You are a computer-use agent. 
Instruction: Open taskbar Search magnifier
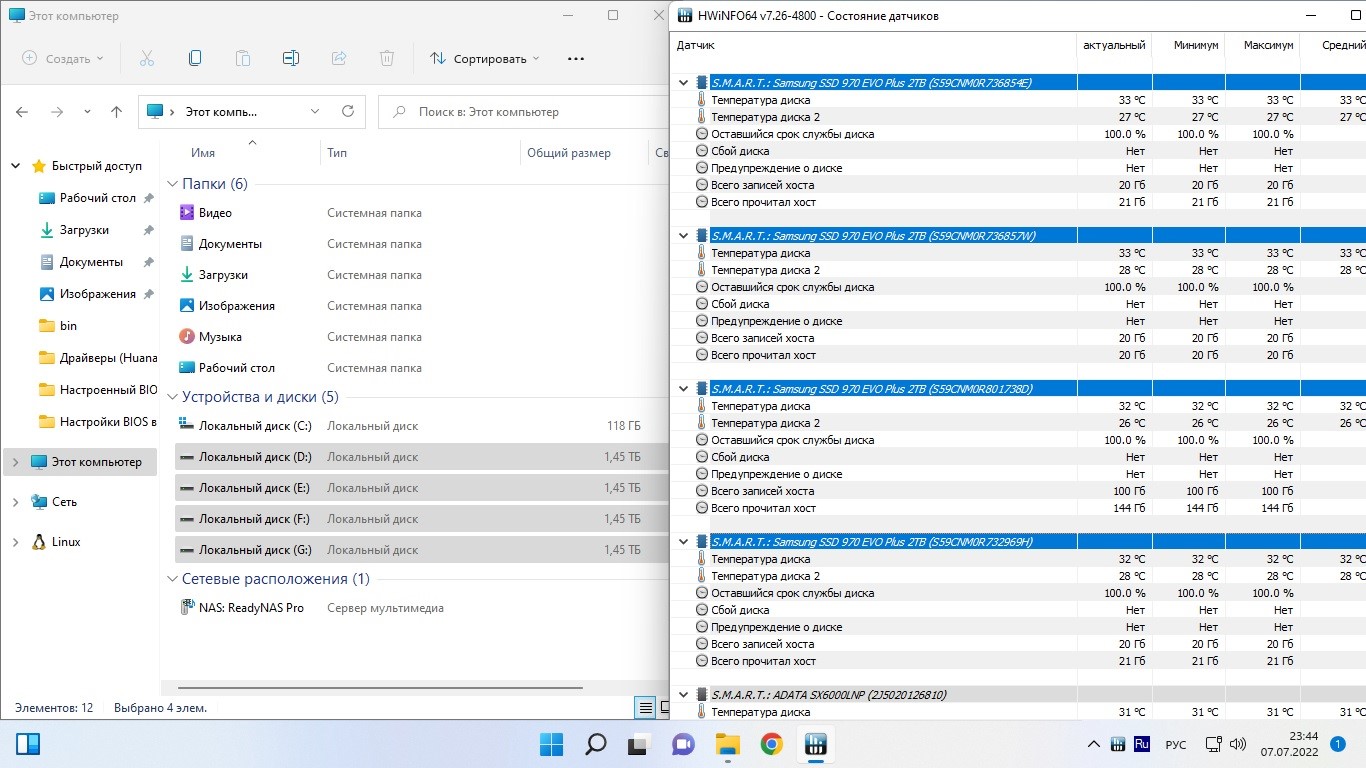click(x=595, y=744)
